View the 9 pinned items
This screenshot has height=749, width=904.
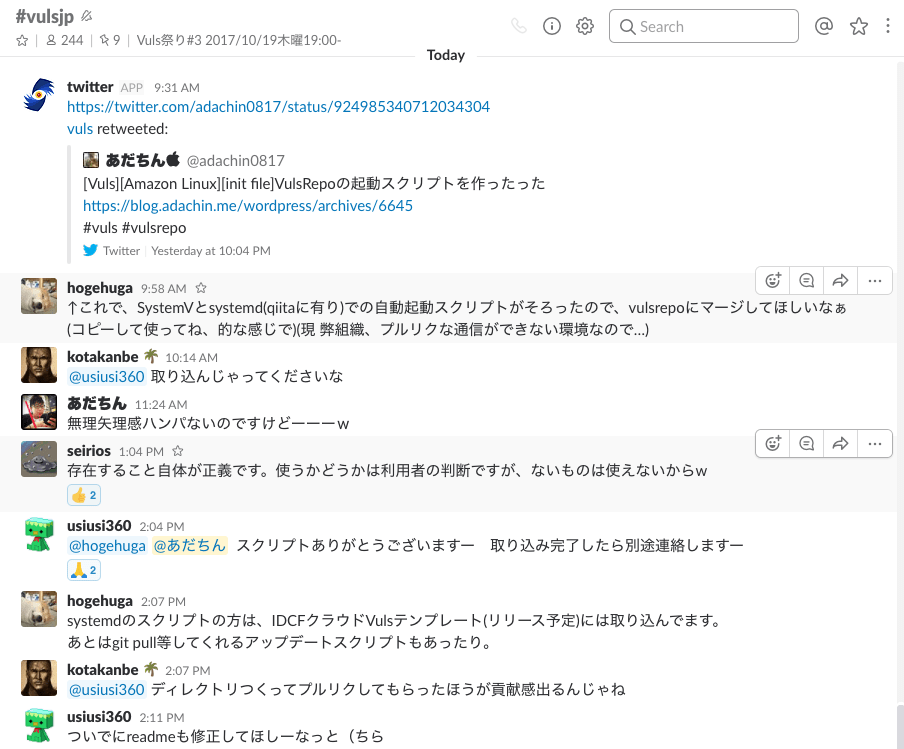tap(111, 40)
